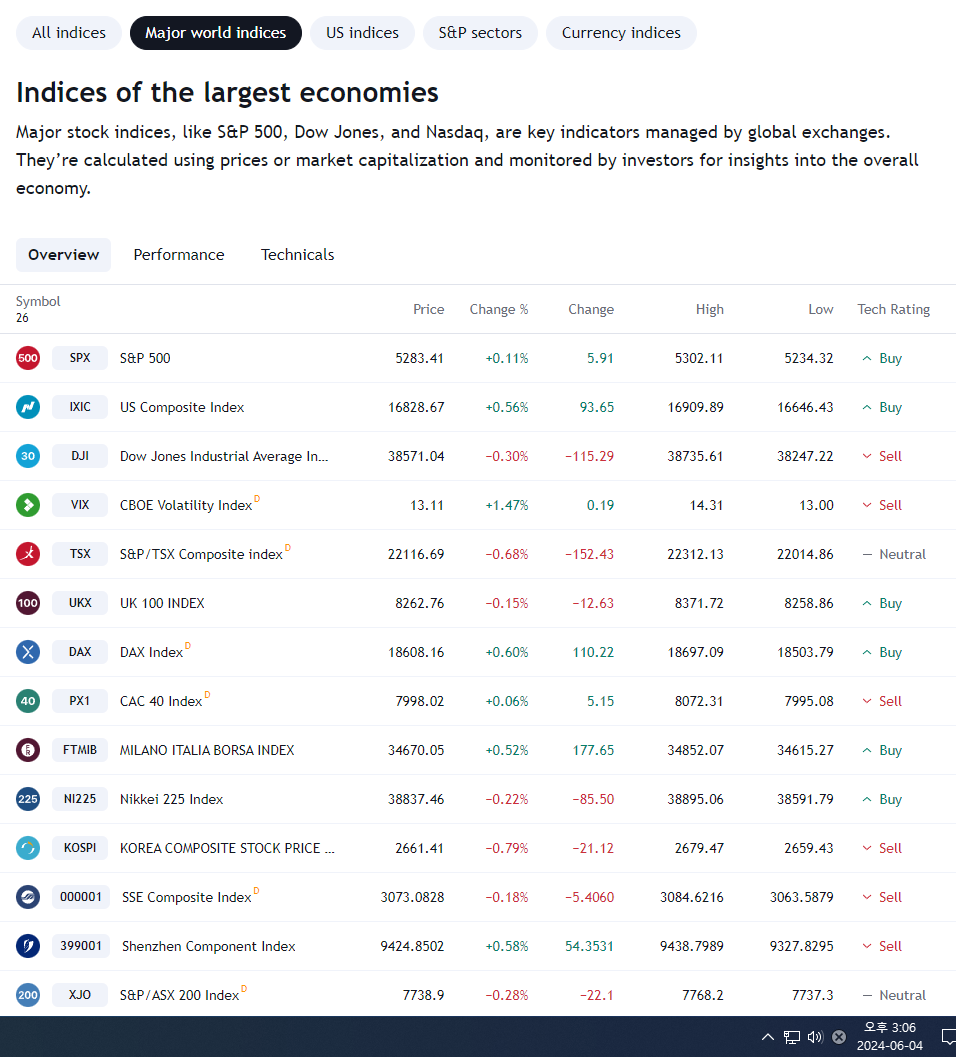
Task: Show hidden icons in system tray
Action: [768, 1037]
